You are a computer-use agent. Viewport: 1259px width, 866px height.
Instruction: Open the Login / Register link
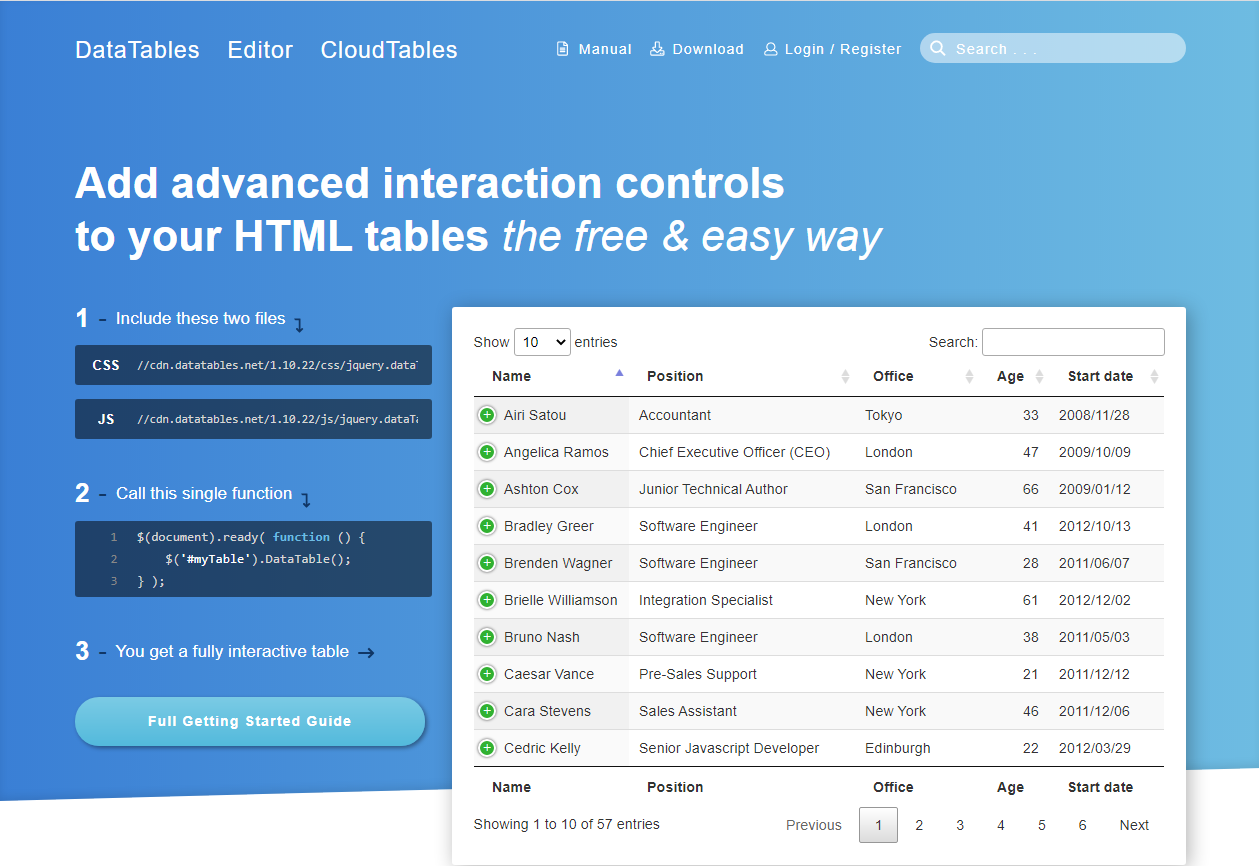832,49
